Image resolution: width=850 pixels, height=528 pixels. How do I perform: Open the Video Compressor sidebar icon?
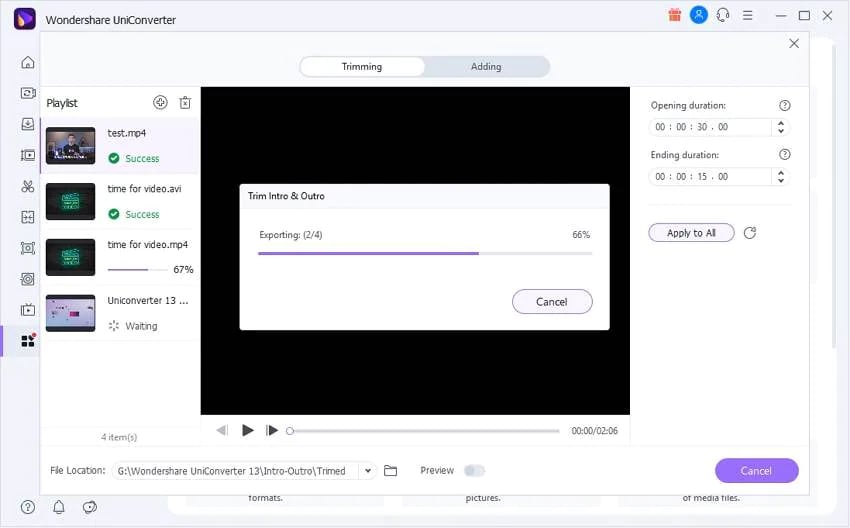click(x=28, y=156)
